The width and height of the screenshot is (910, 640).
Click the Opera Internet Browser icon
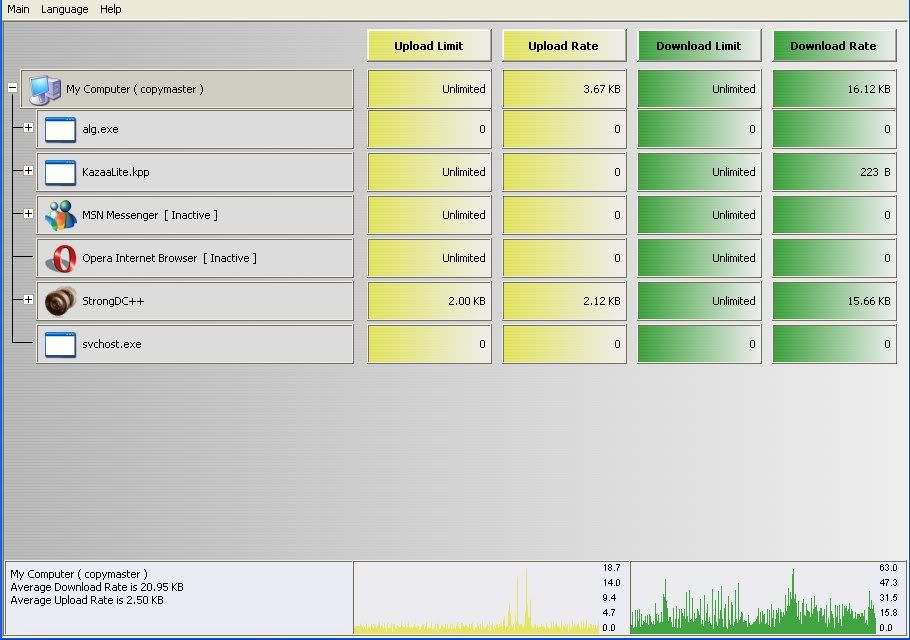pos(61,258)
